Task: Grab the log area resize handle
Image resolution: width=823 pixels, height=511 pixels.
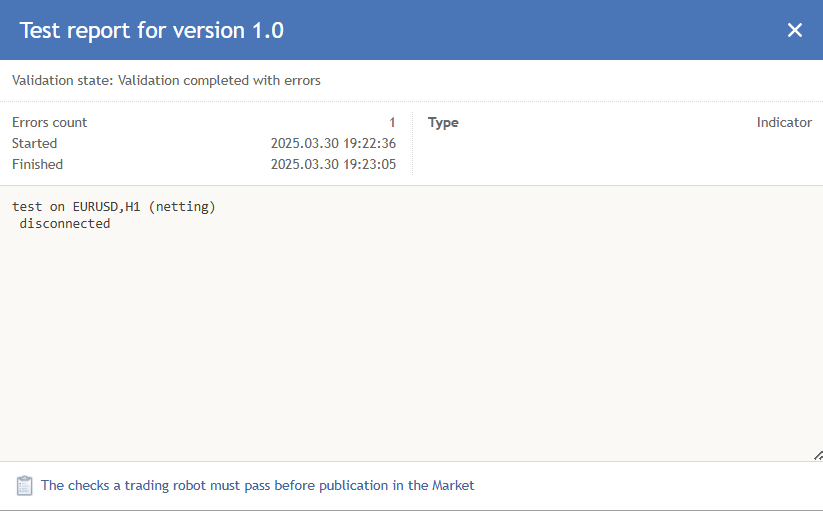Action: [818, 455]
